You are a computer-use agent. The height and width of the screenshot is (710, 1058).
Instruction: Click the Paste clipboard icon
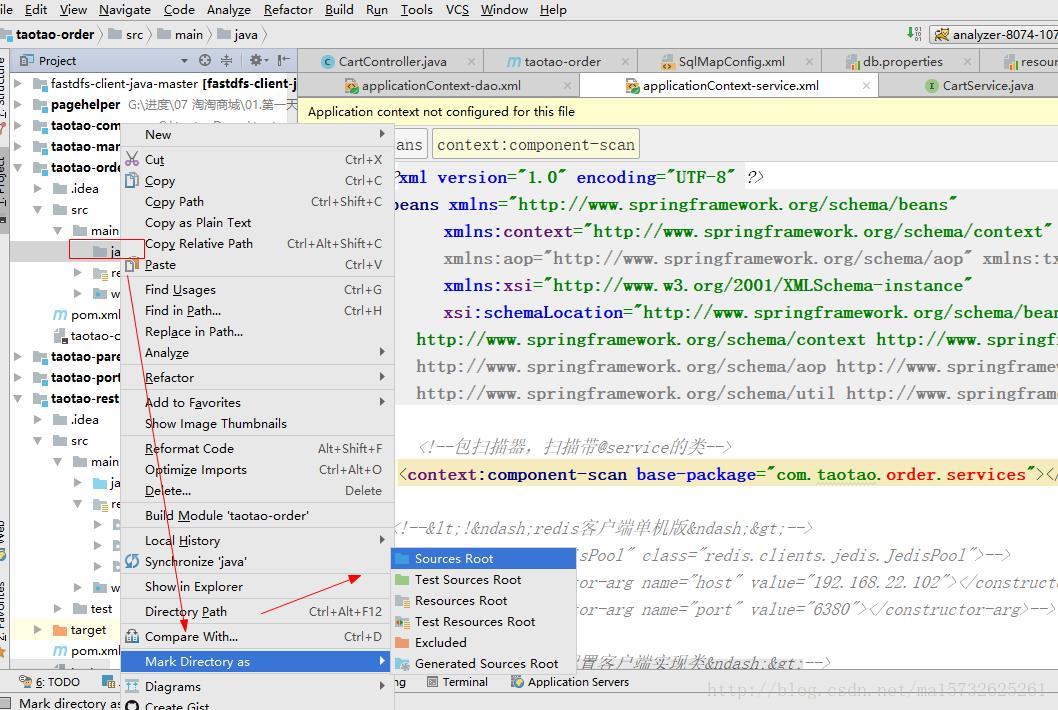(132, 265)
